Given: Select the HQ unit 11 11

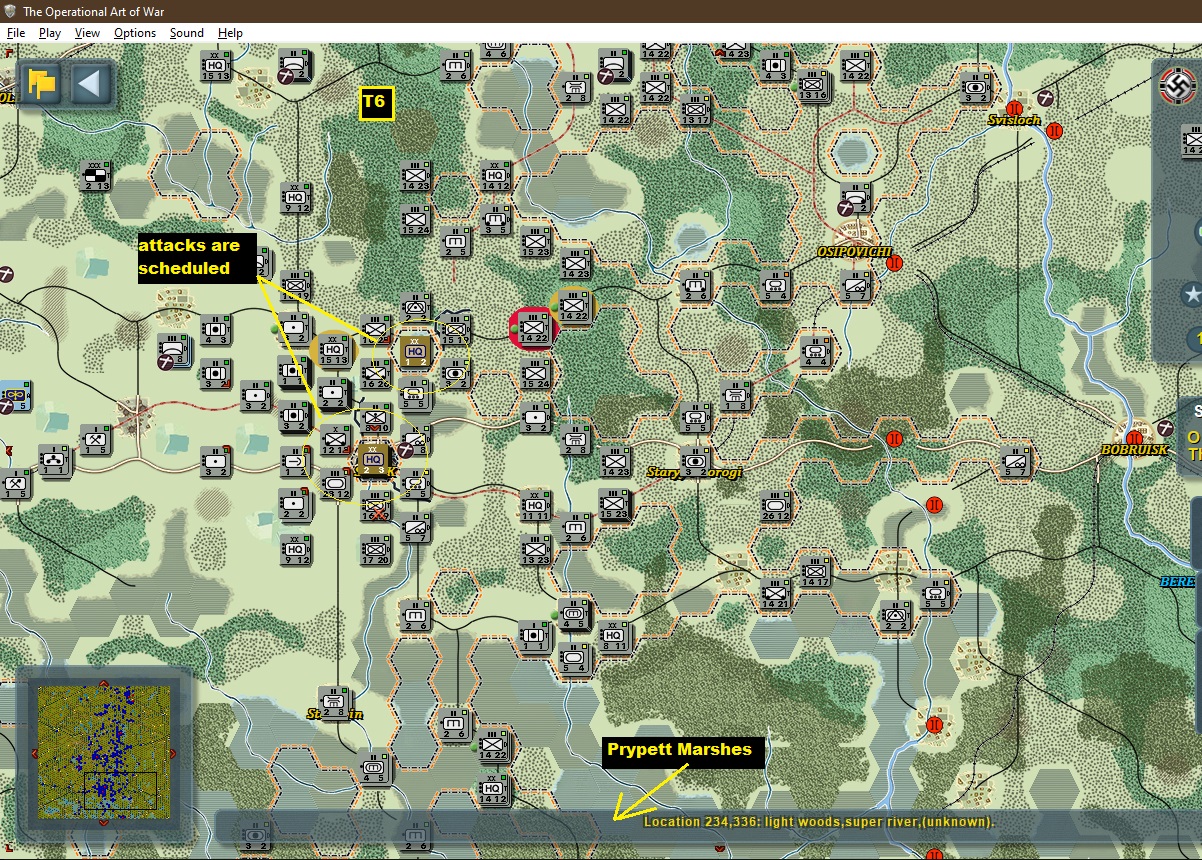Looking at the screenshot, I should click(535, 506).
